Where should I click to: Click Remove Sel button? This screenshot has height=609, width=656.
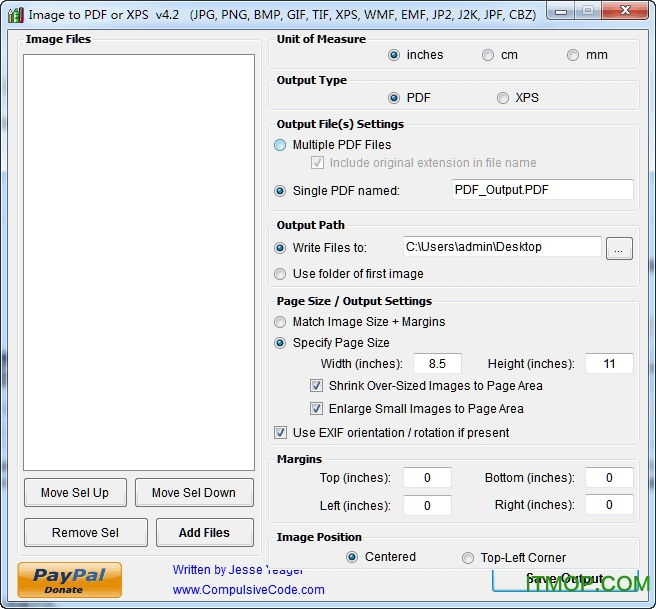86,532
